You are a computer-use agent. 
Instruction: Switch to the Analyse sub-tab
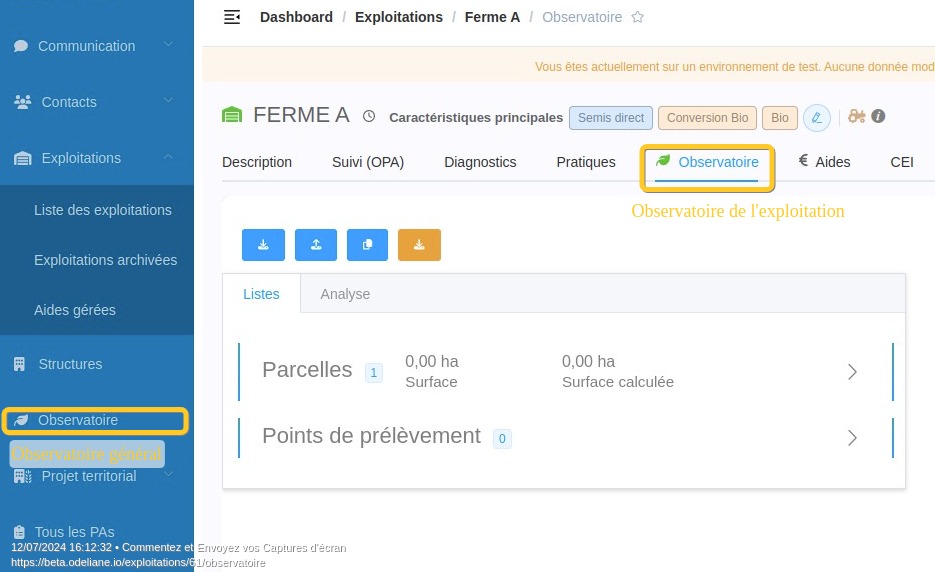click(x=345, y=294)
